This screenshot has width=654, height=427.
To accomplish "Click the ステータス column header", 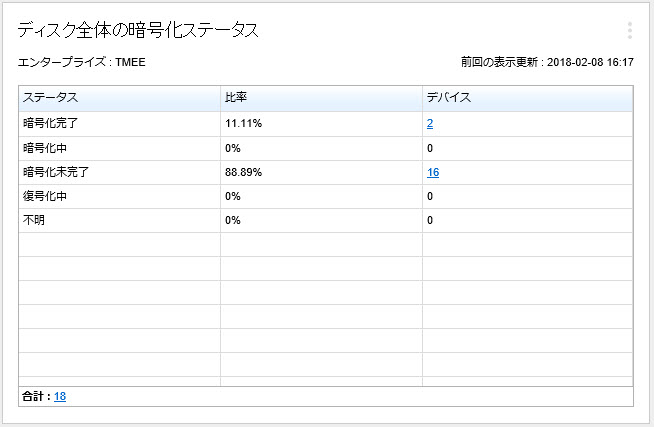I will click(x=51, y=98).
